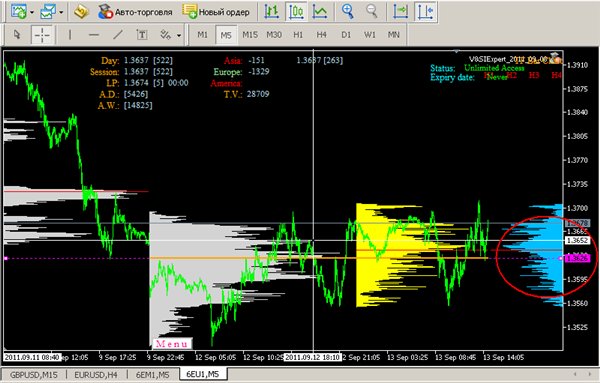This screenshot has width=600, height=383.
Task: Switch chart to bar chart type
Action: (271, 11)
